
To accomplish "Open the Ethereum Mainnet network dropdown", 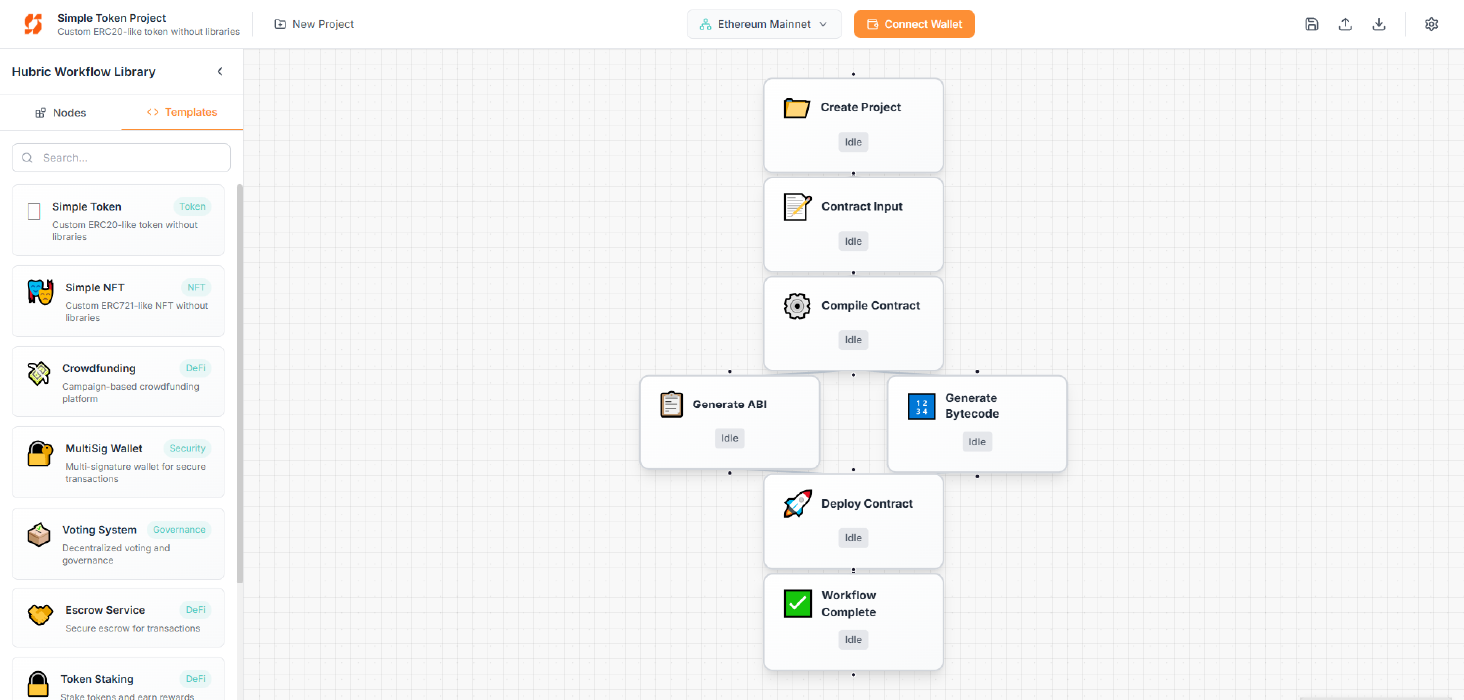I will tap(764, 24).
